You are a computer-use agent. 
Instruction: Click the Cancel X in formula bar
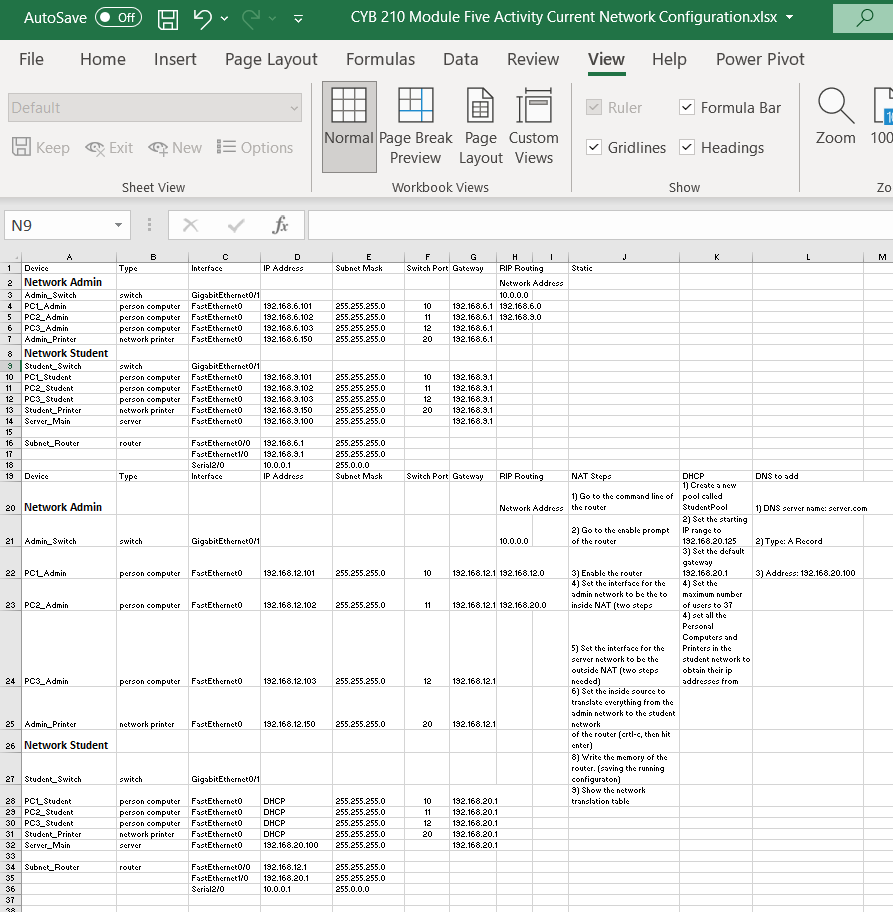(190, 225)
